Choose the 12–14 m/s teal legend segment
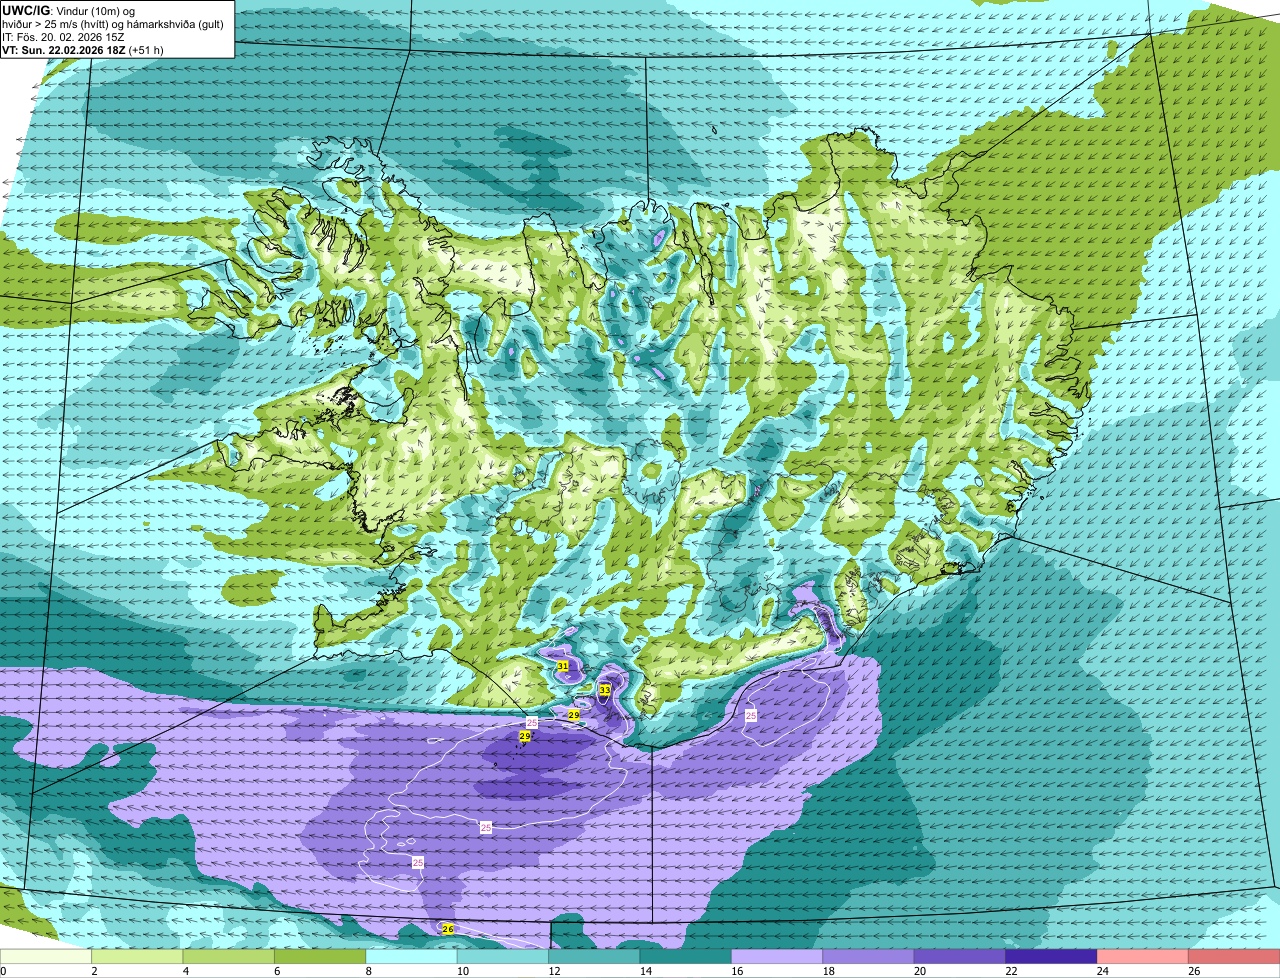This screenshot has height=978, width=1280. 594,956
